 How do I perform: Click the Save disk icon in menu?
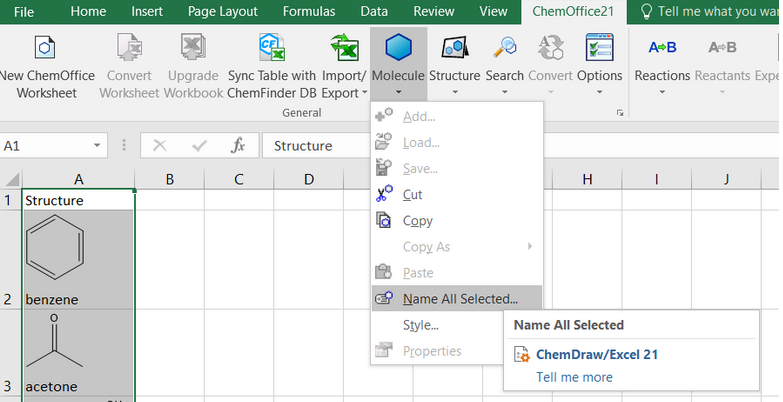click(x=384, y=168)
